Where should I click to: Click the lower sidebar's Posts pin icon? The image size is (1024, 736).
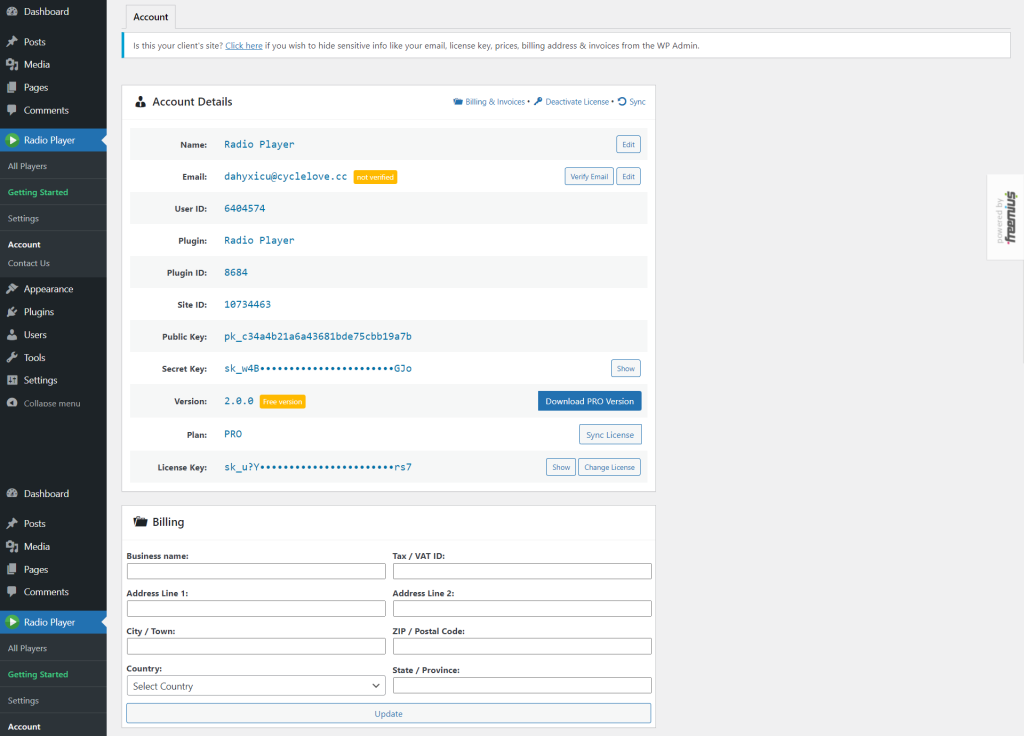(12, 524)
